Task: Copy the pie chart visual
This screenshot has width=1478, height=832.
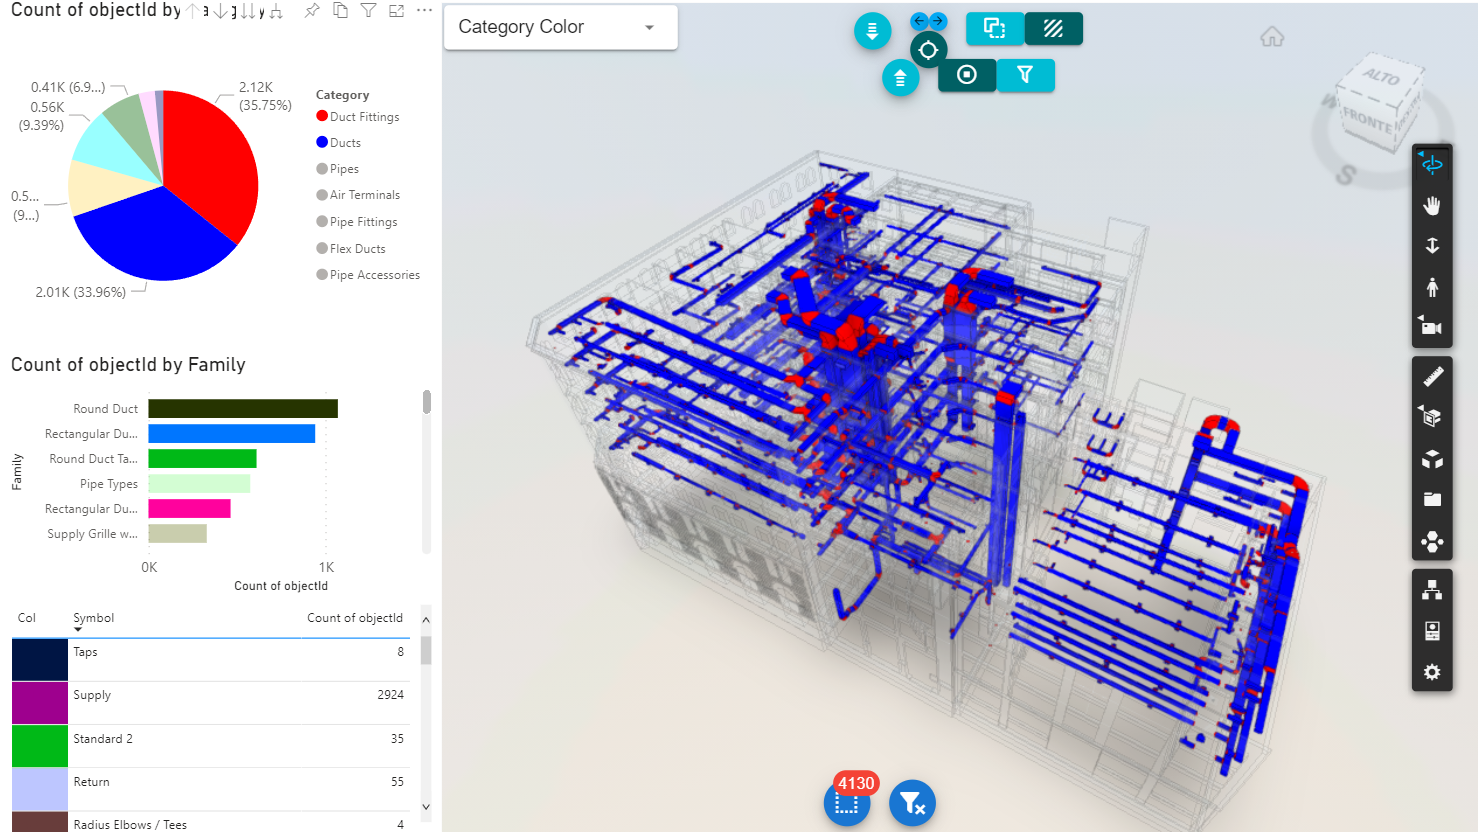Action: click(340, 10)
